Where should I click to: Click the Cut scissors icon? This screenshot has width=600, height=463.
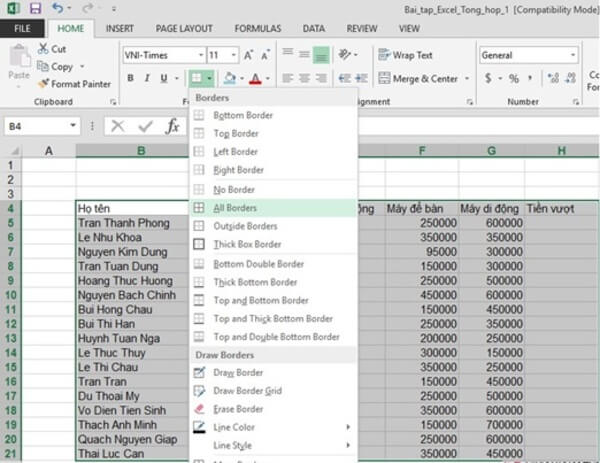[44, 49]
